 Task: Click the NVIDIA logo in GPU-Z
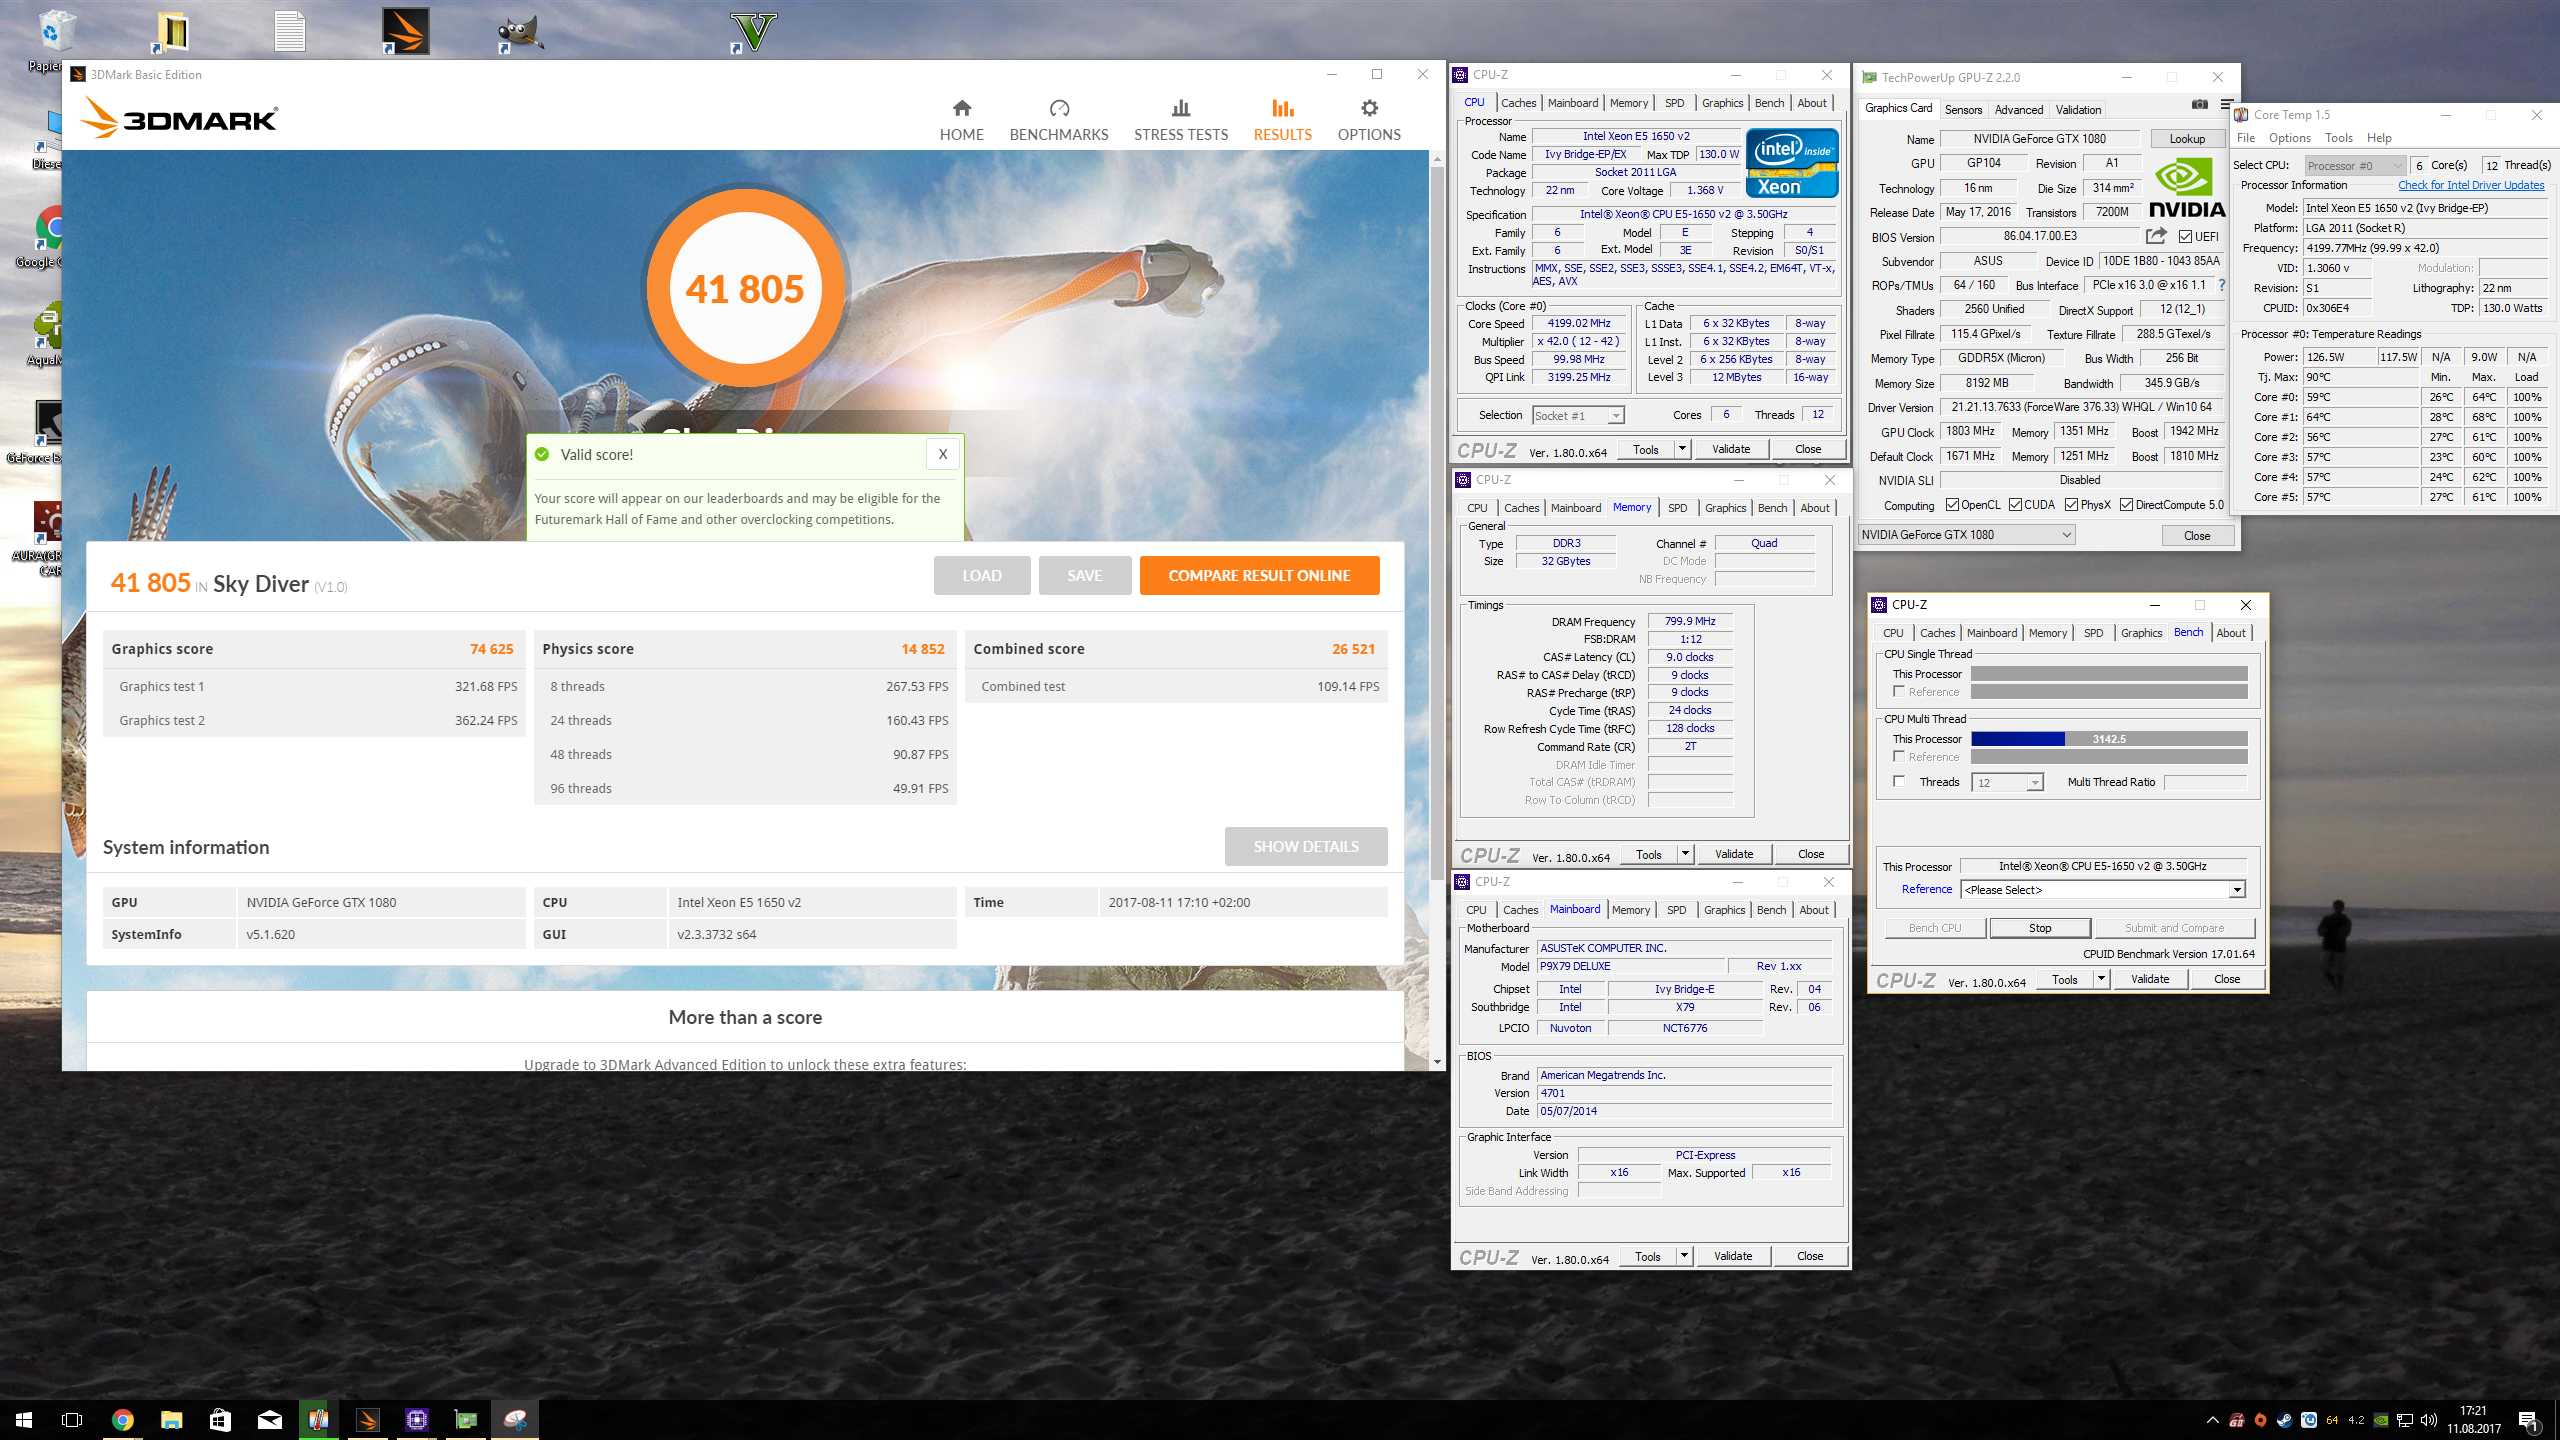2186,188
